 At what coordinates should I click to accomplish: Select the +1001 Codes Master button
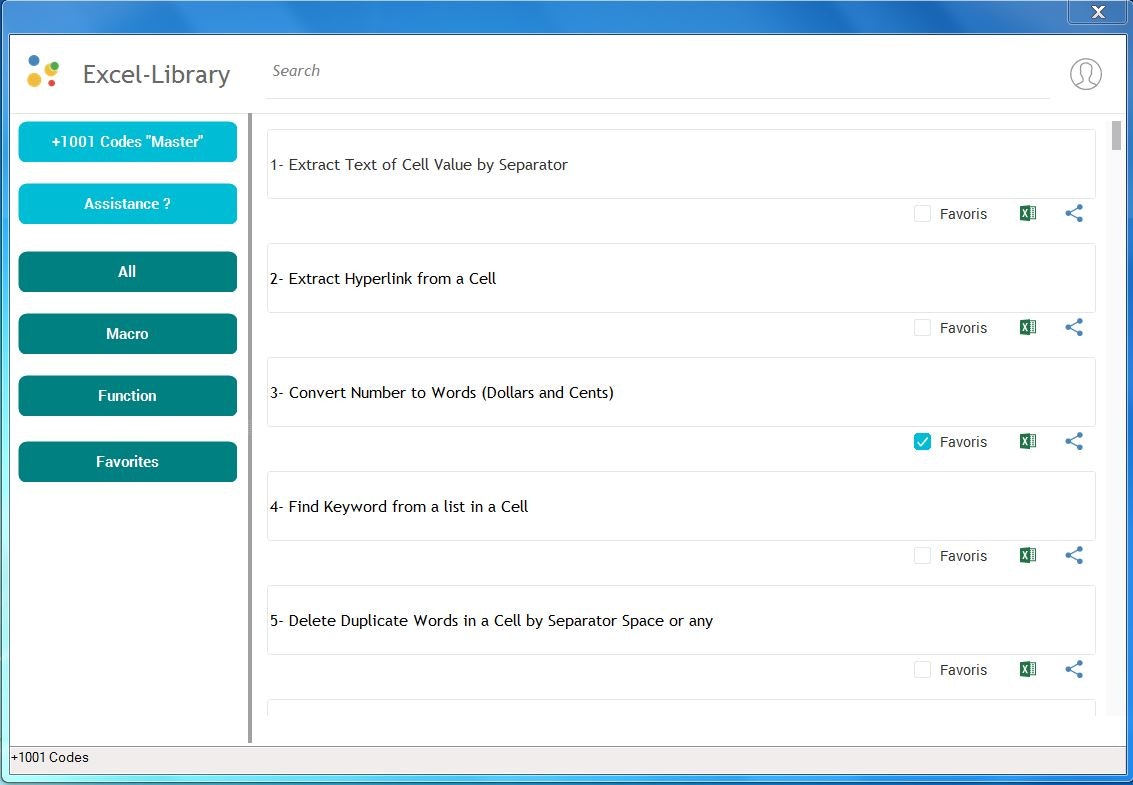tap(127, 141)
